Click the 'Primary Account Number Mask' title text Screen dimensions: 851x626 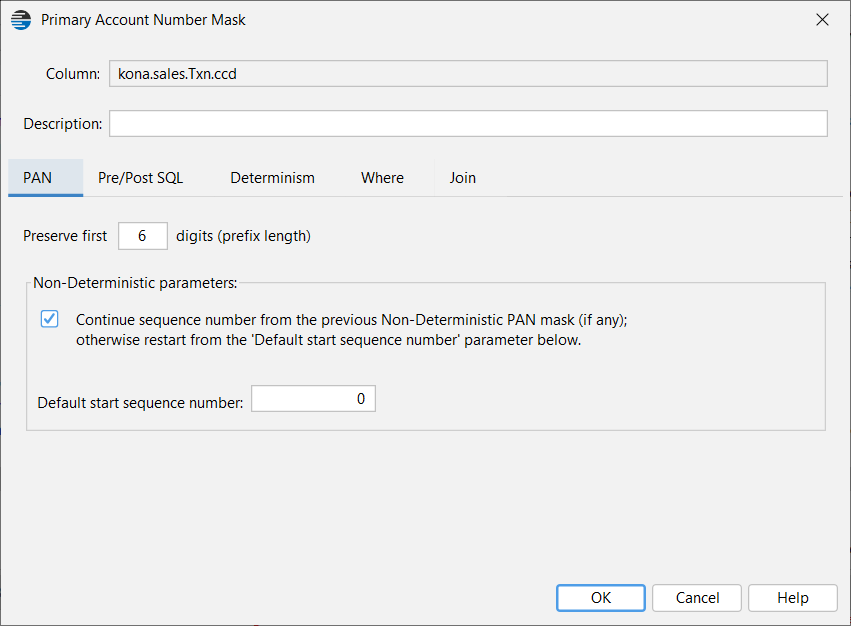point(143,20)
